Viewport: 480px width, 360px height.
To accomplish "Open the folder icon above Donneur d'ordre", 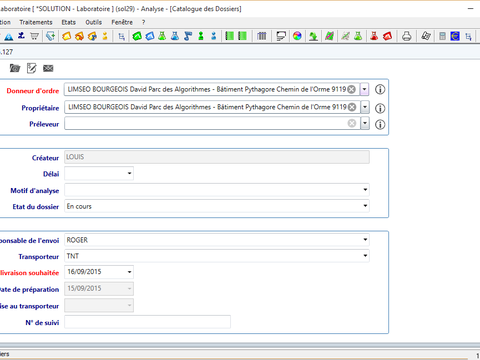I will (15, 68).
